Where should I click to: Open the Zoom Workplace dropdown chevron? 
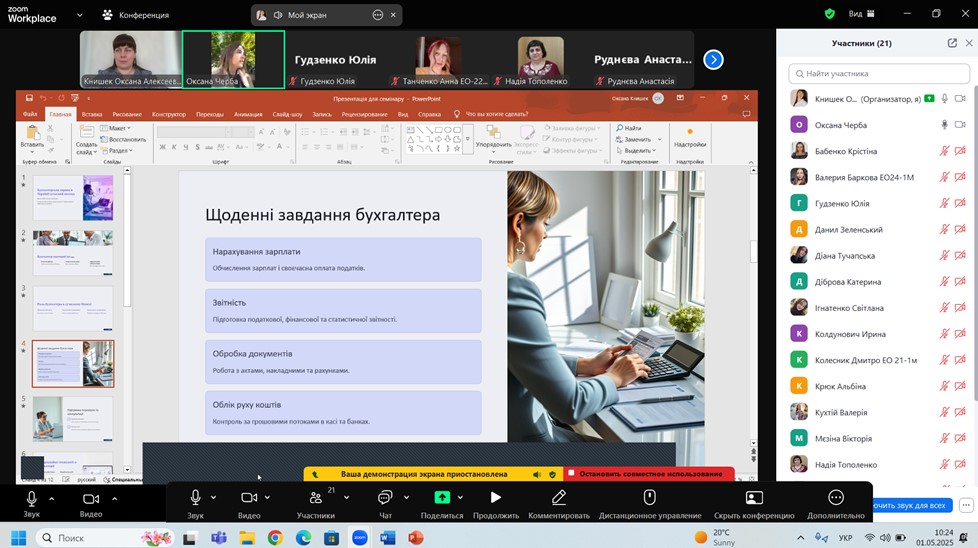[x=80, y=14]
